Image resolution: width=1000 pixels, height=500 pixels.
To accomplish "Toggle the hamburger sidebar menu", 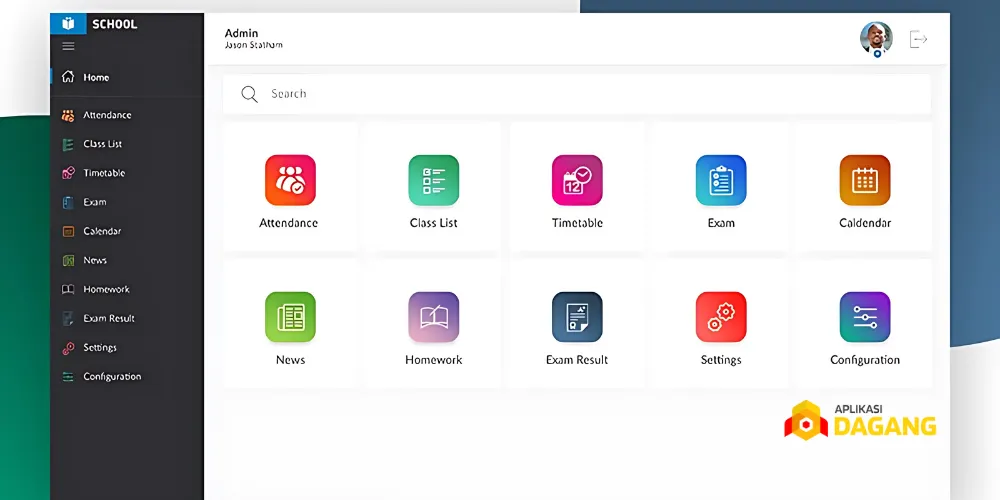I will point(68,46).
